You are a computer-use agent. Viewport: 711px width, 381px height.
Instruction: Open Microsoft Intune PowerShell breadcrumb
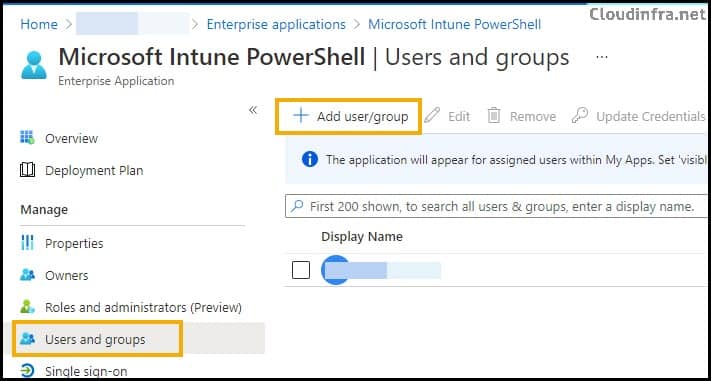click(x=454, y=24)
